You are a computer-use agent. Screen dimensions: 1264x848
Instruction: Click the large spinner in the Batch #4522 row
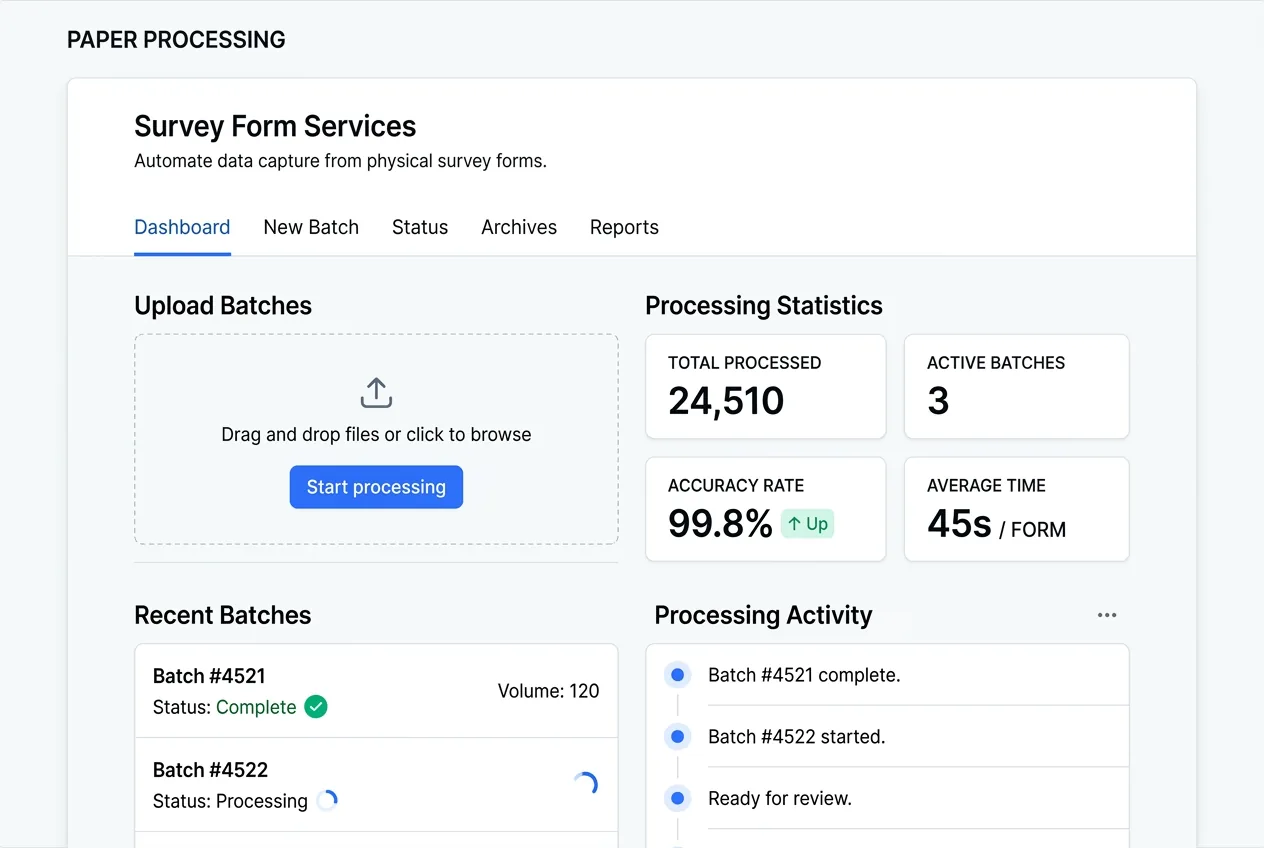coord(585,785)
